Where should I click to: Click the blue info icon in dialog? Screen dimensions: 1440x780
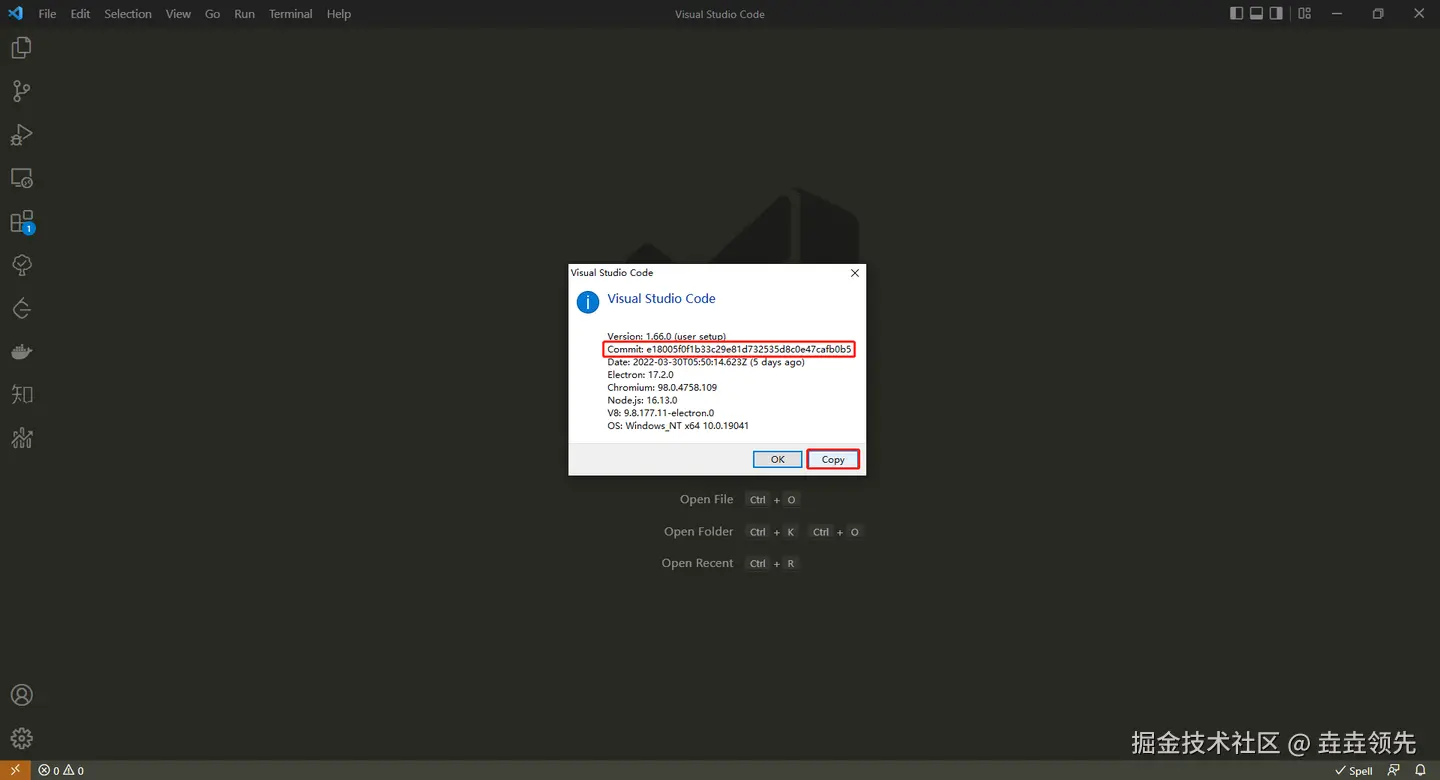click(x=588, y=301)
